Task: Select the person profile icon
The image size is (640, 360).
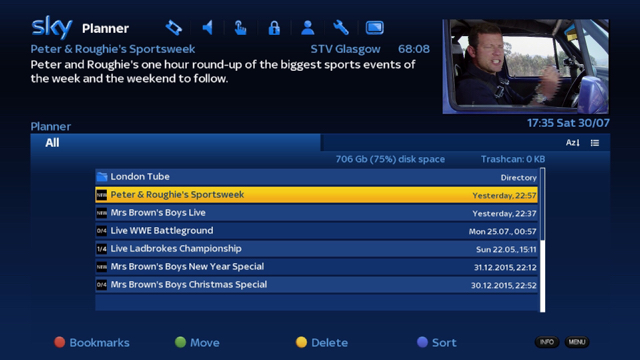Action: [x=307, y=28]
